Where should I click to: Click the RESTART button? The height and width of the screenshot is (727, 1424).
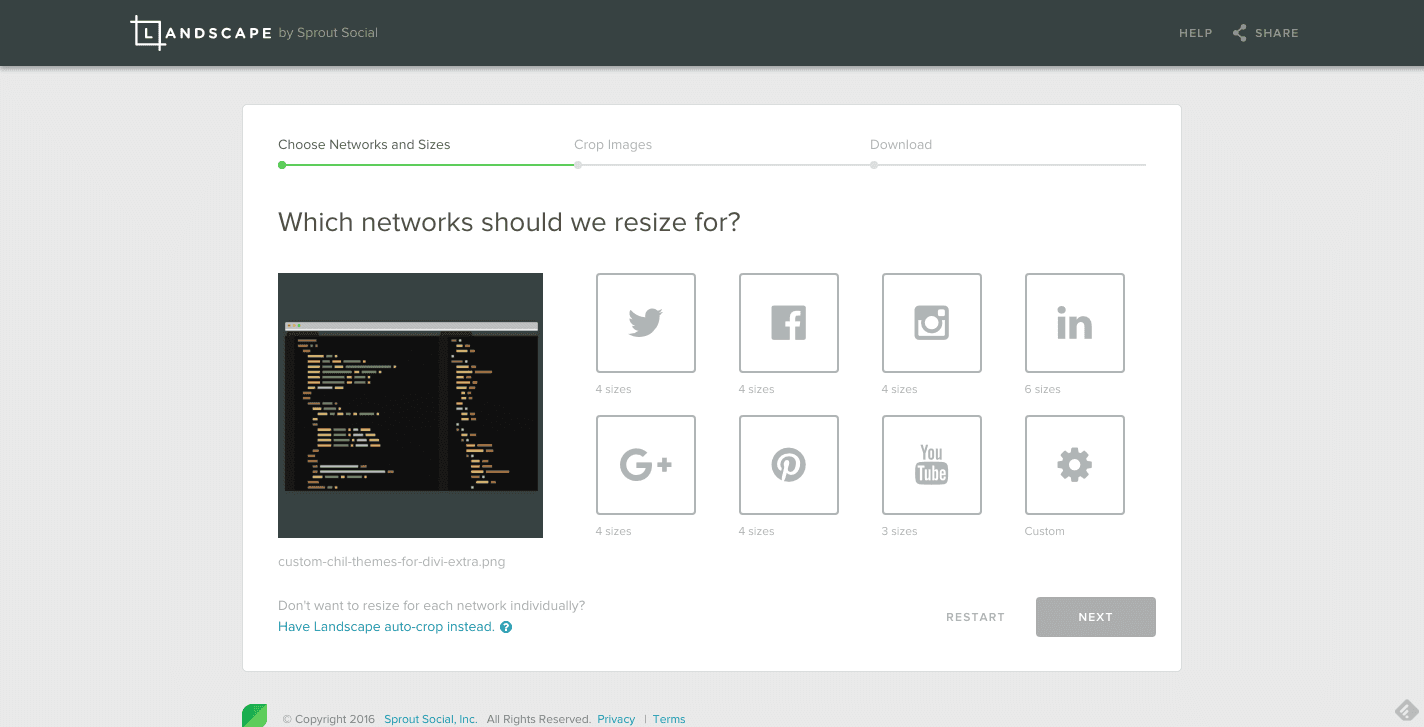tap(975, 617)
